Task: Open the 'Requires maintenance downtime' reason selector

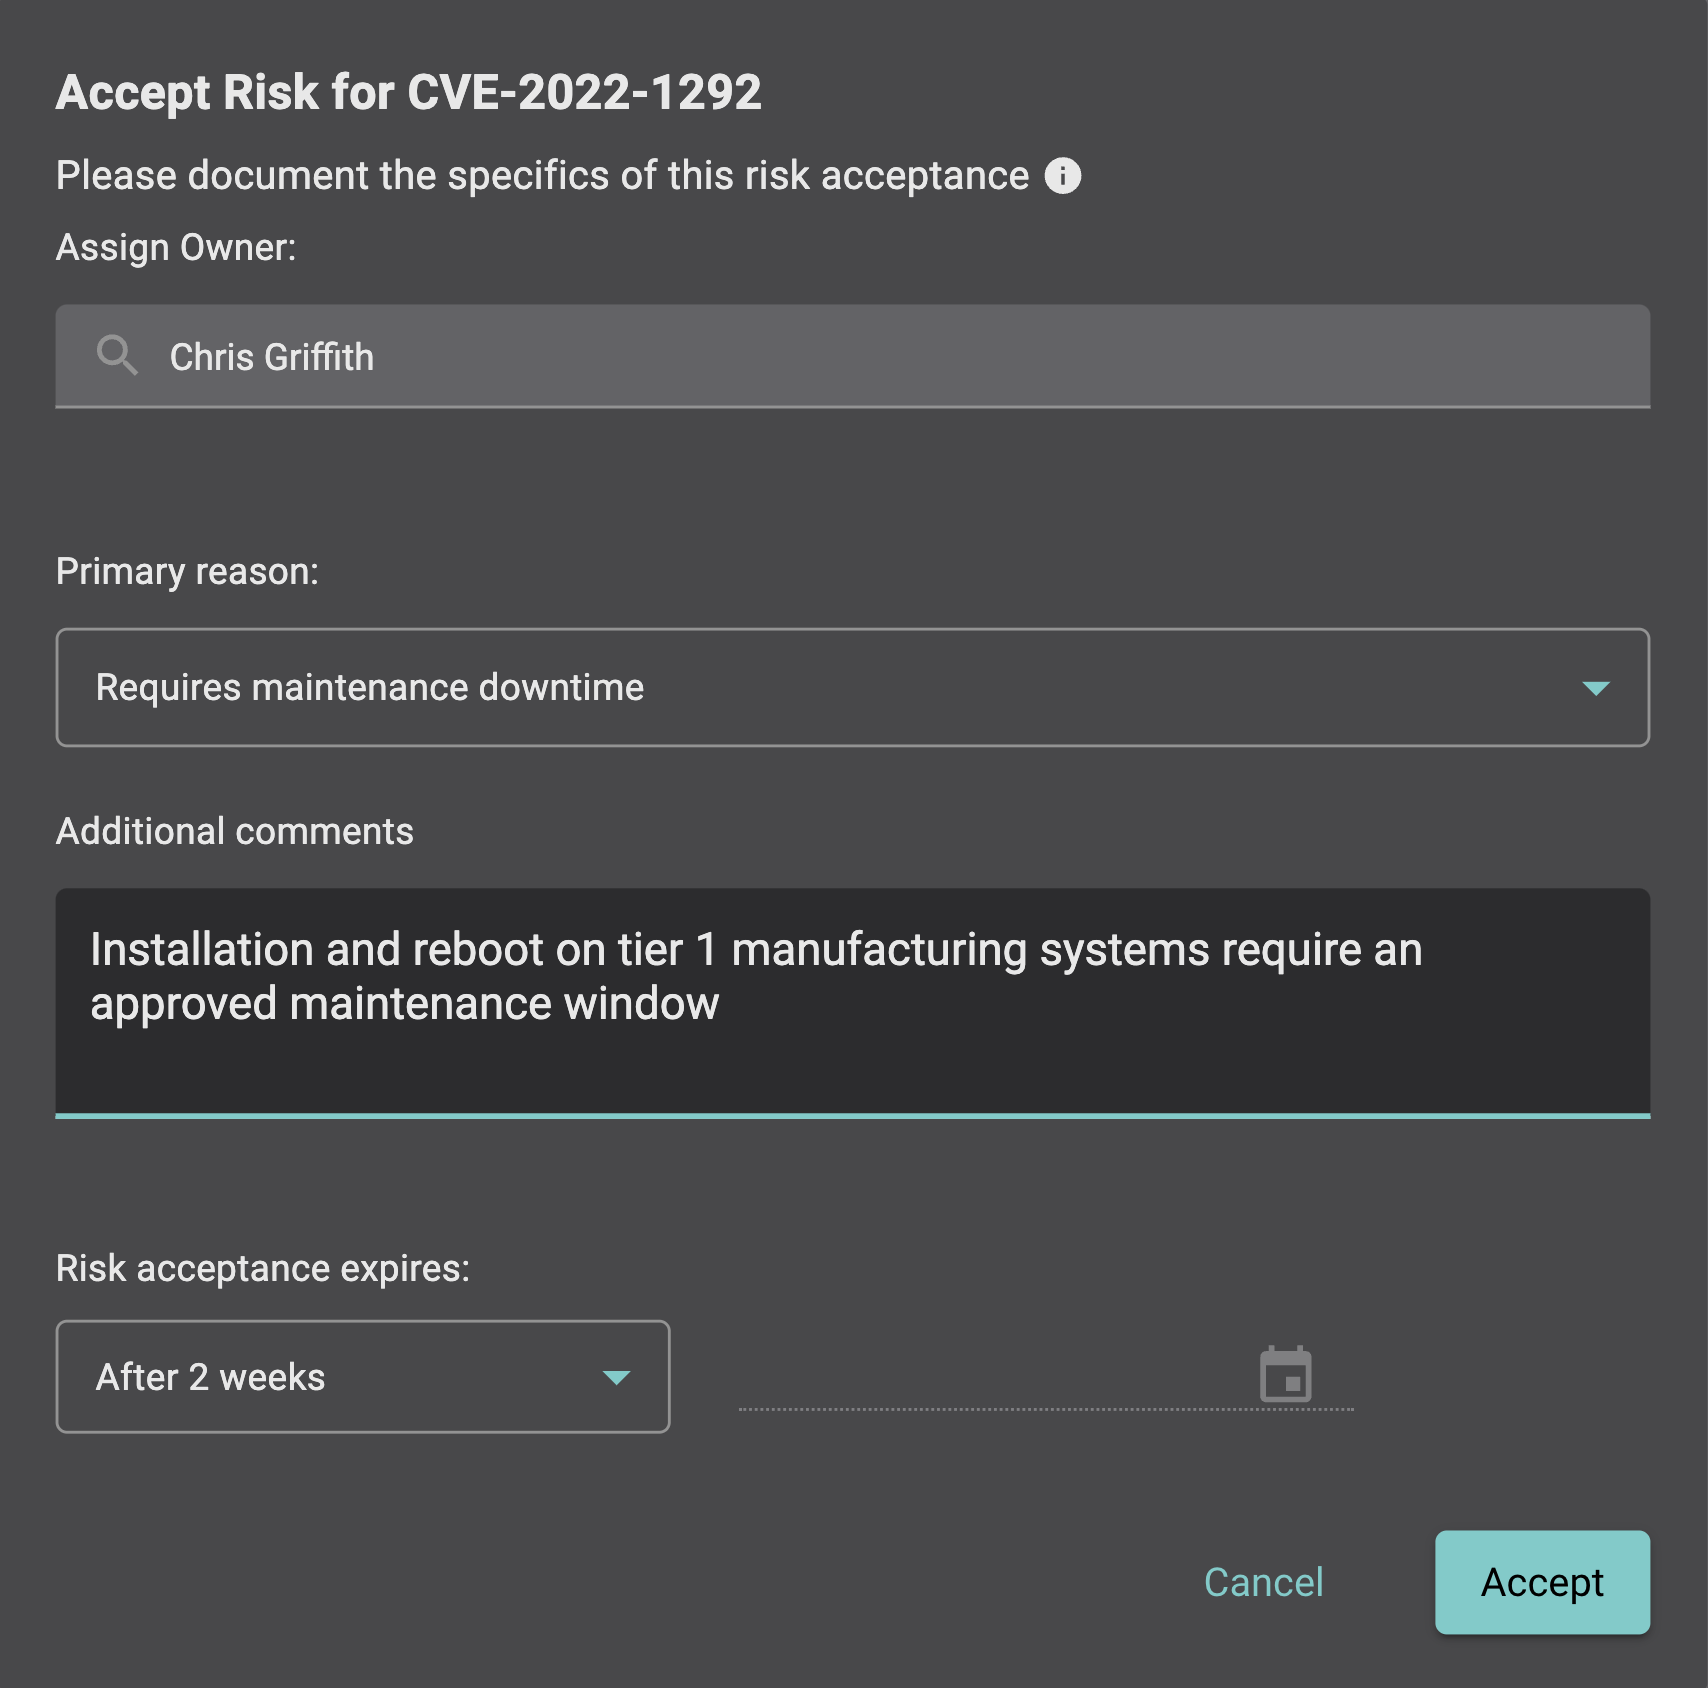Action: pos(370,688)
